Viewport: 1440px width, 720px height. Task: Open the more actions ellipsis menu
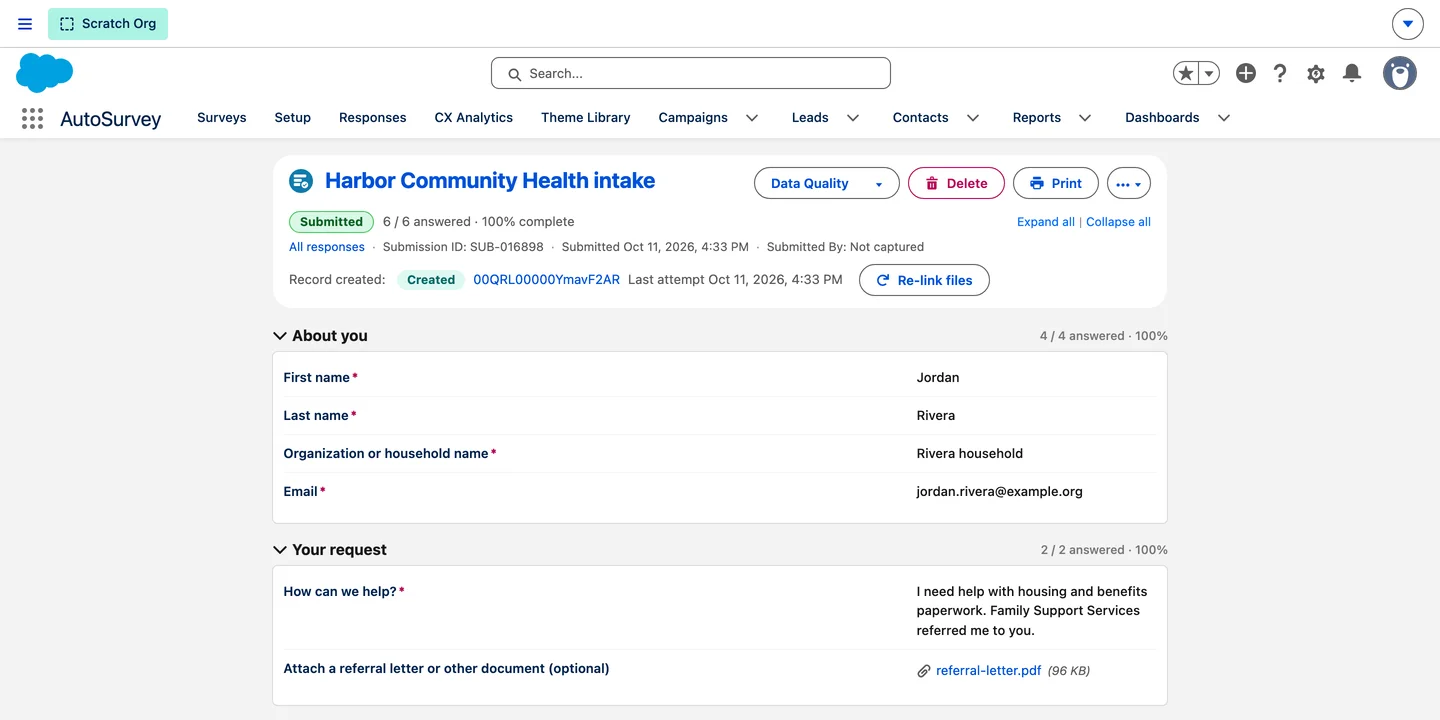point(1129,183)
